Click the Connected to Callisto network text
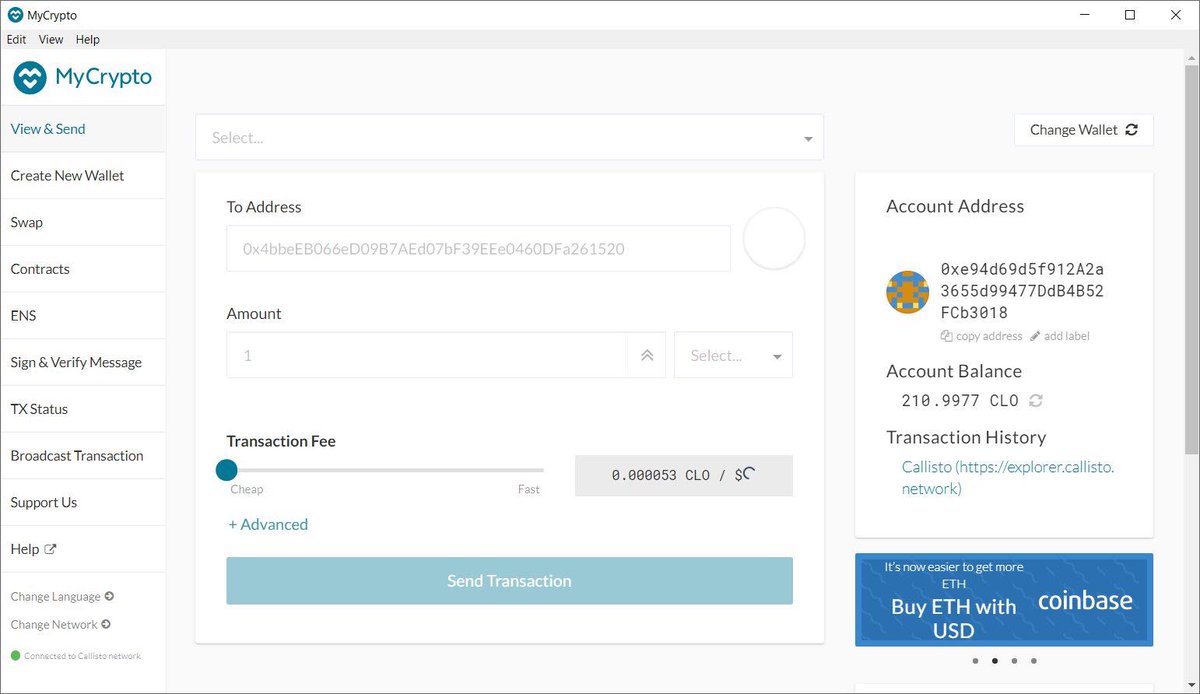The height and width of the screenshot is (694, 1200). [82, 656]
